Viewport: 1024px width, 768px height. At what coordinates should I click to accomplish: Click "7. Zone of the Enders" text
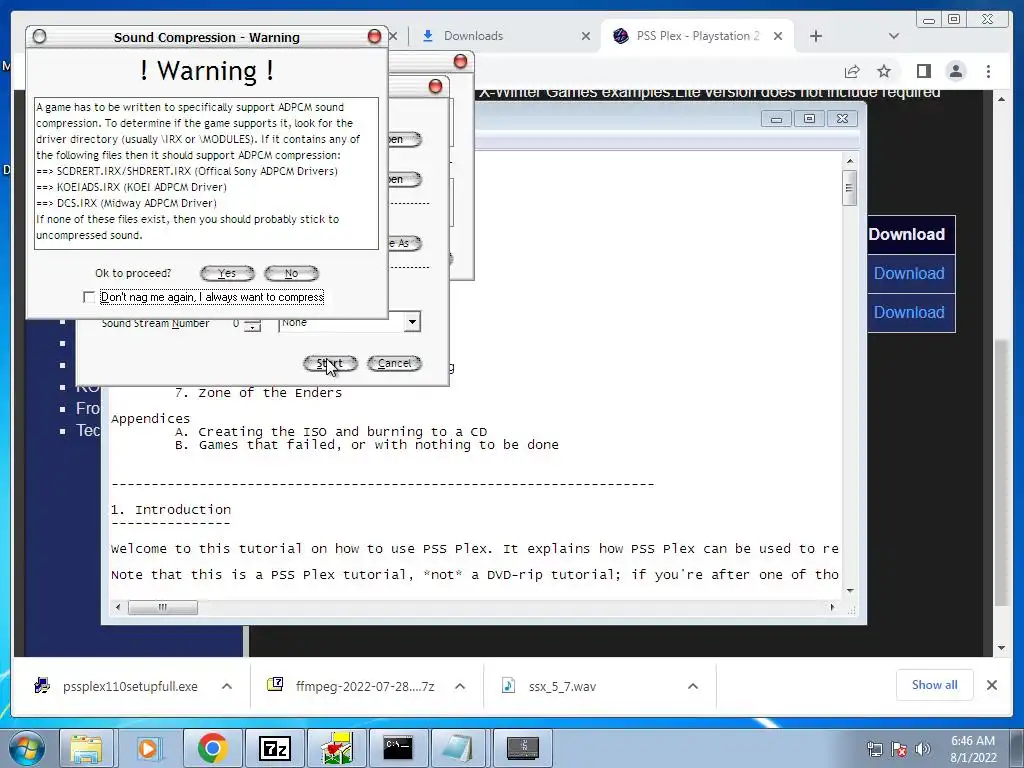(259, 392)
